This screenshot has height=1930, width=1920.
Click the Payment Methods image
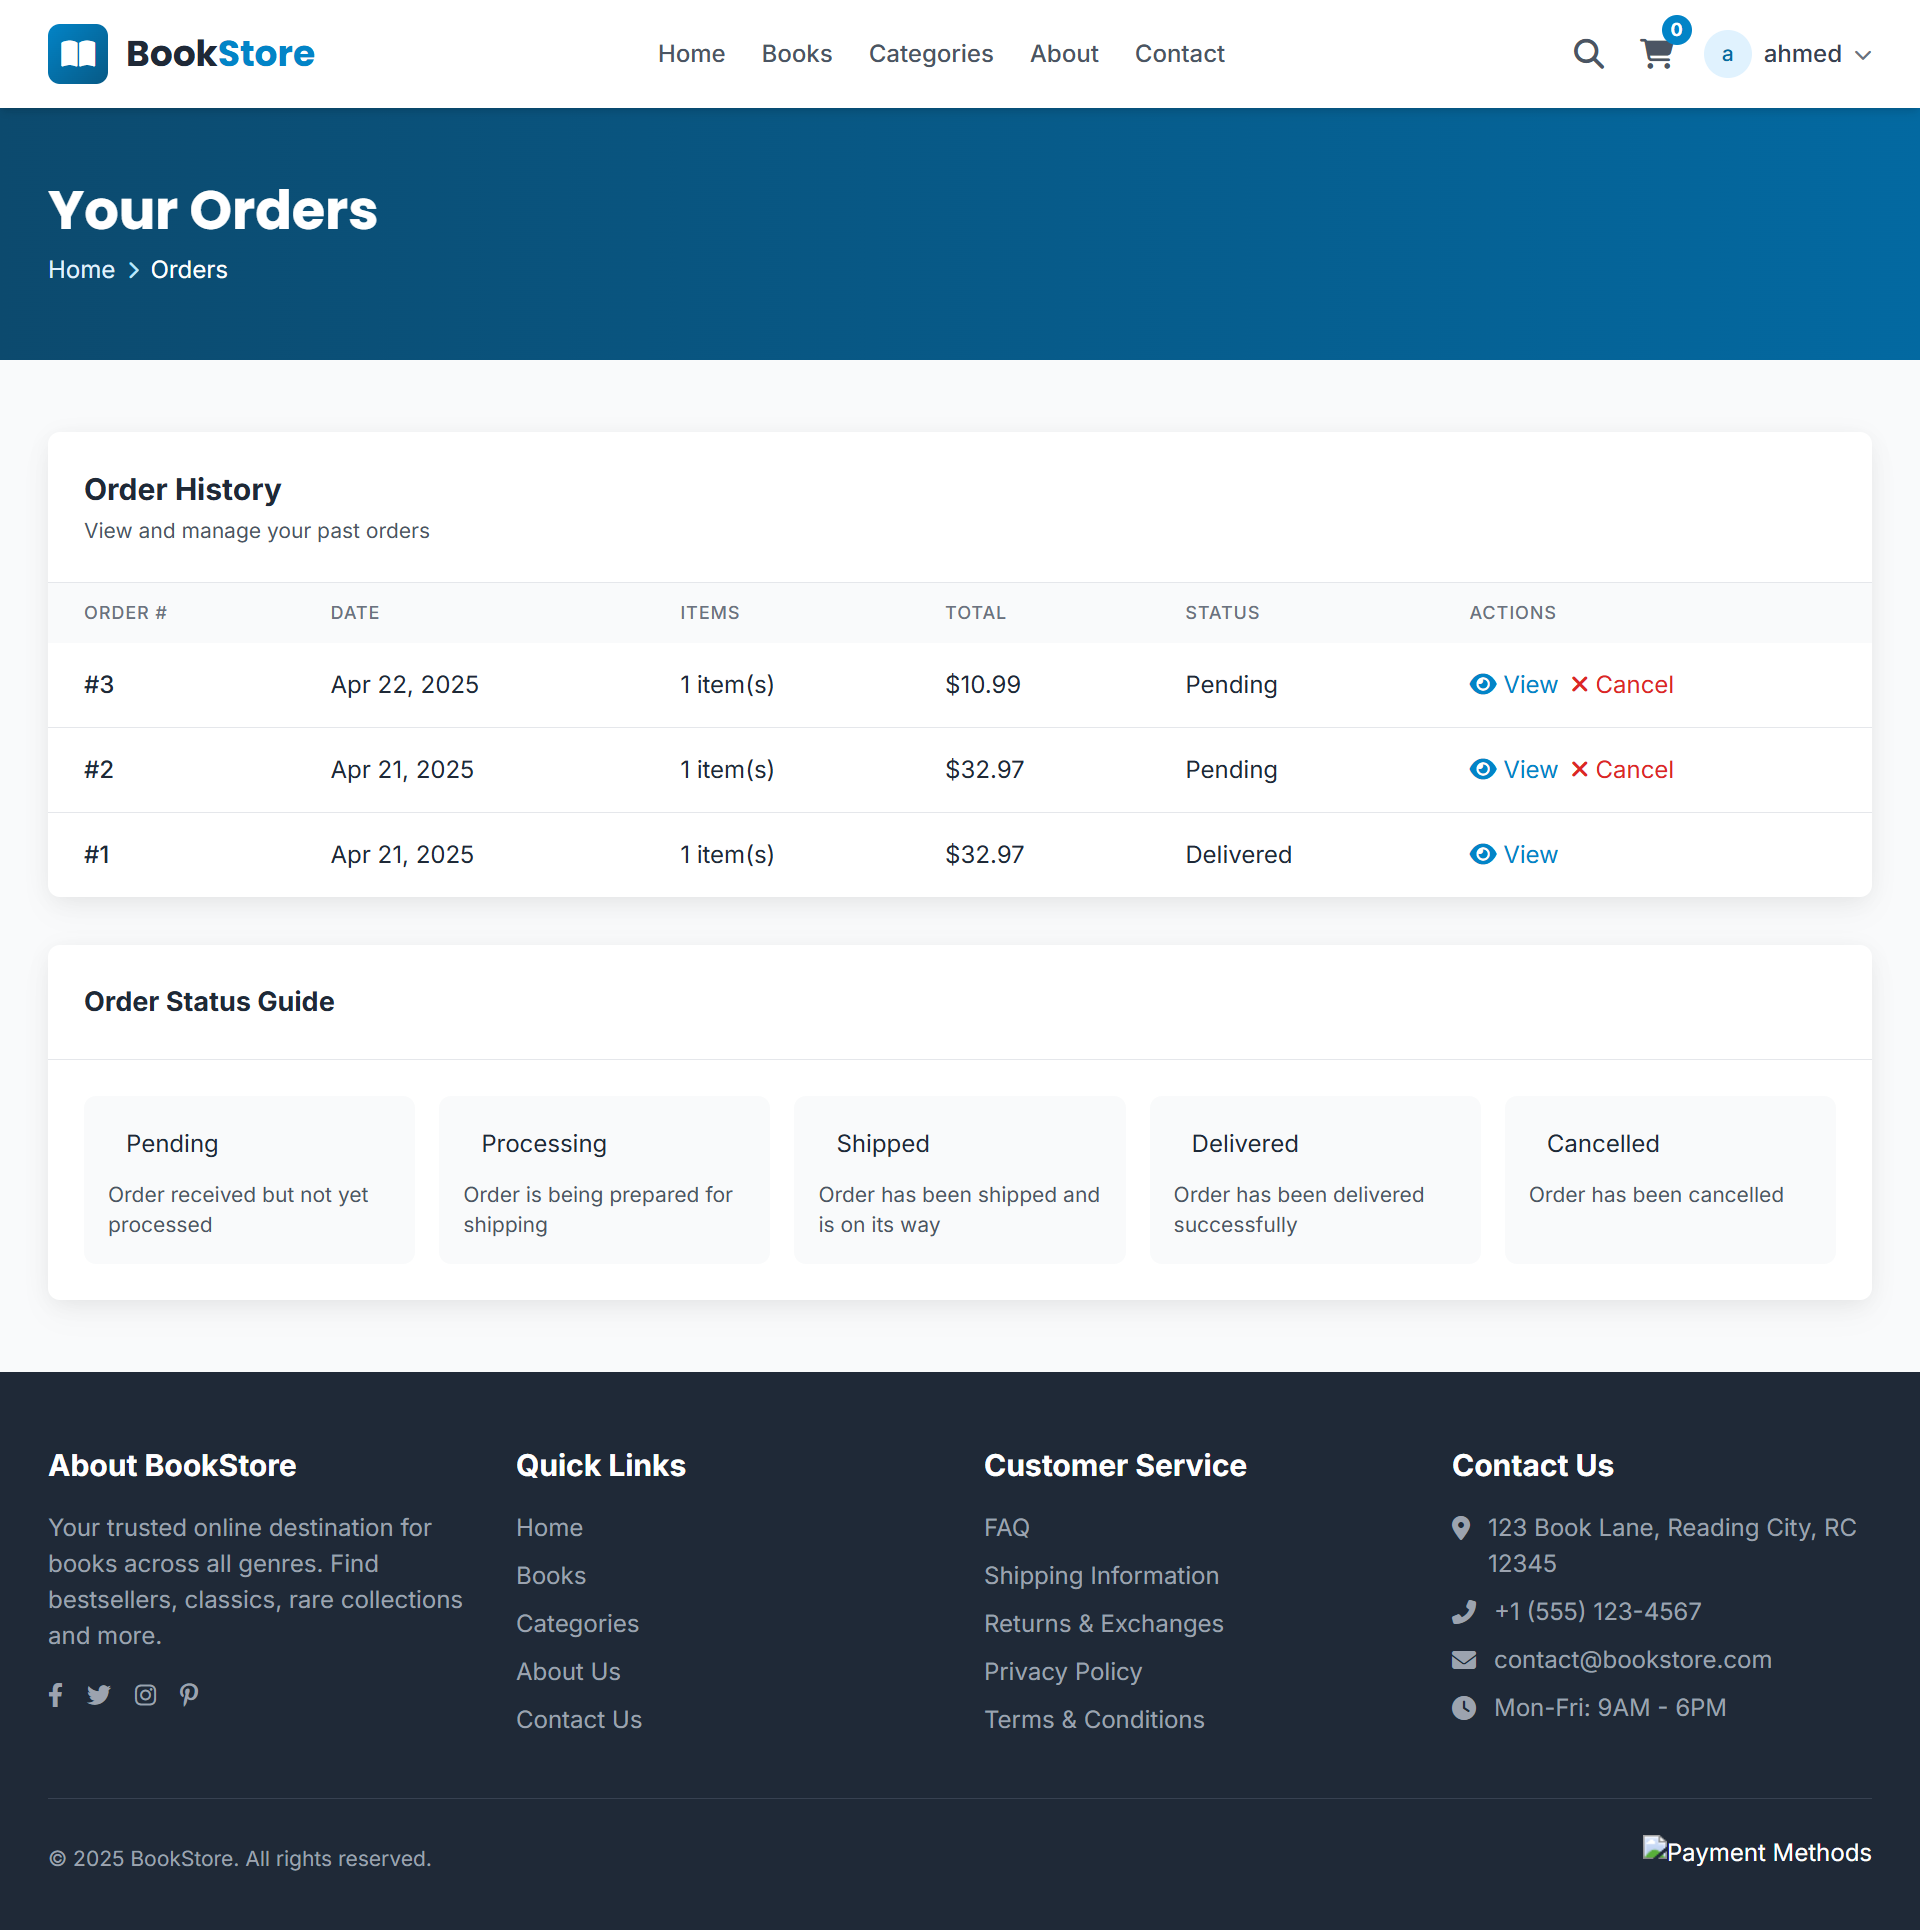(1756, 1852)
